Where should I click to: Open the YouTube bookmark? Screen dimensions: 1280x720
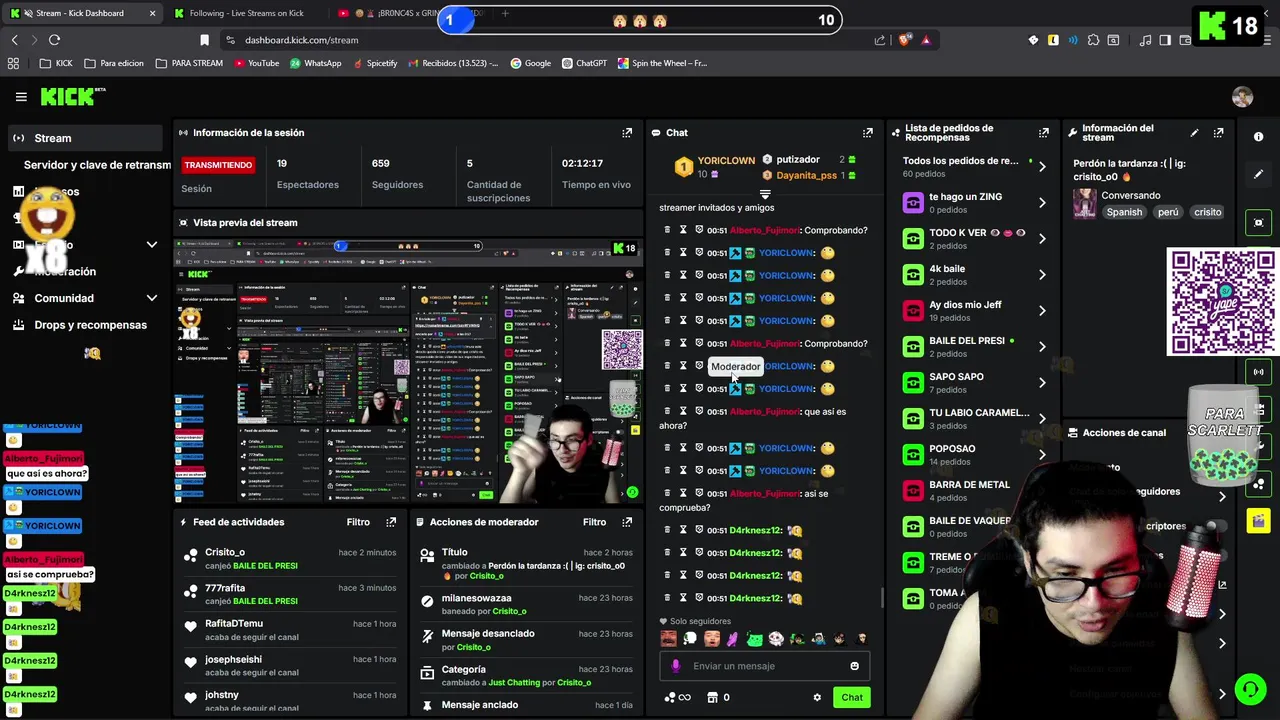tap(256, 63)
